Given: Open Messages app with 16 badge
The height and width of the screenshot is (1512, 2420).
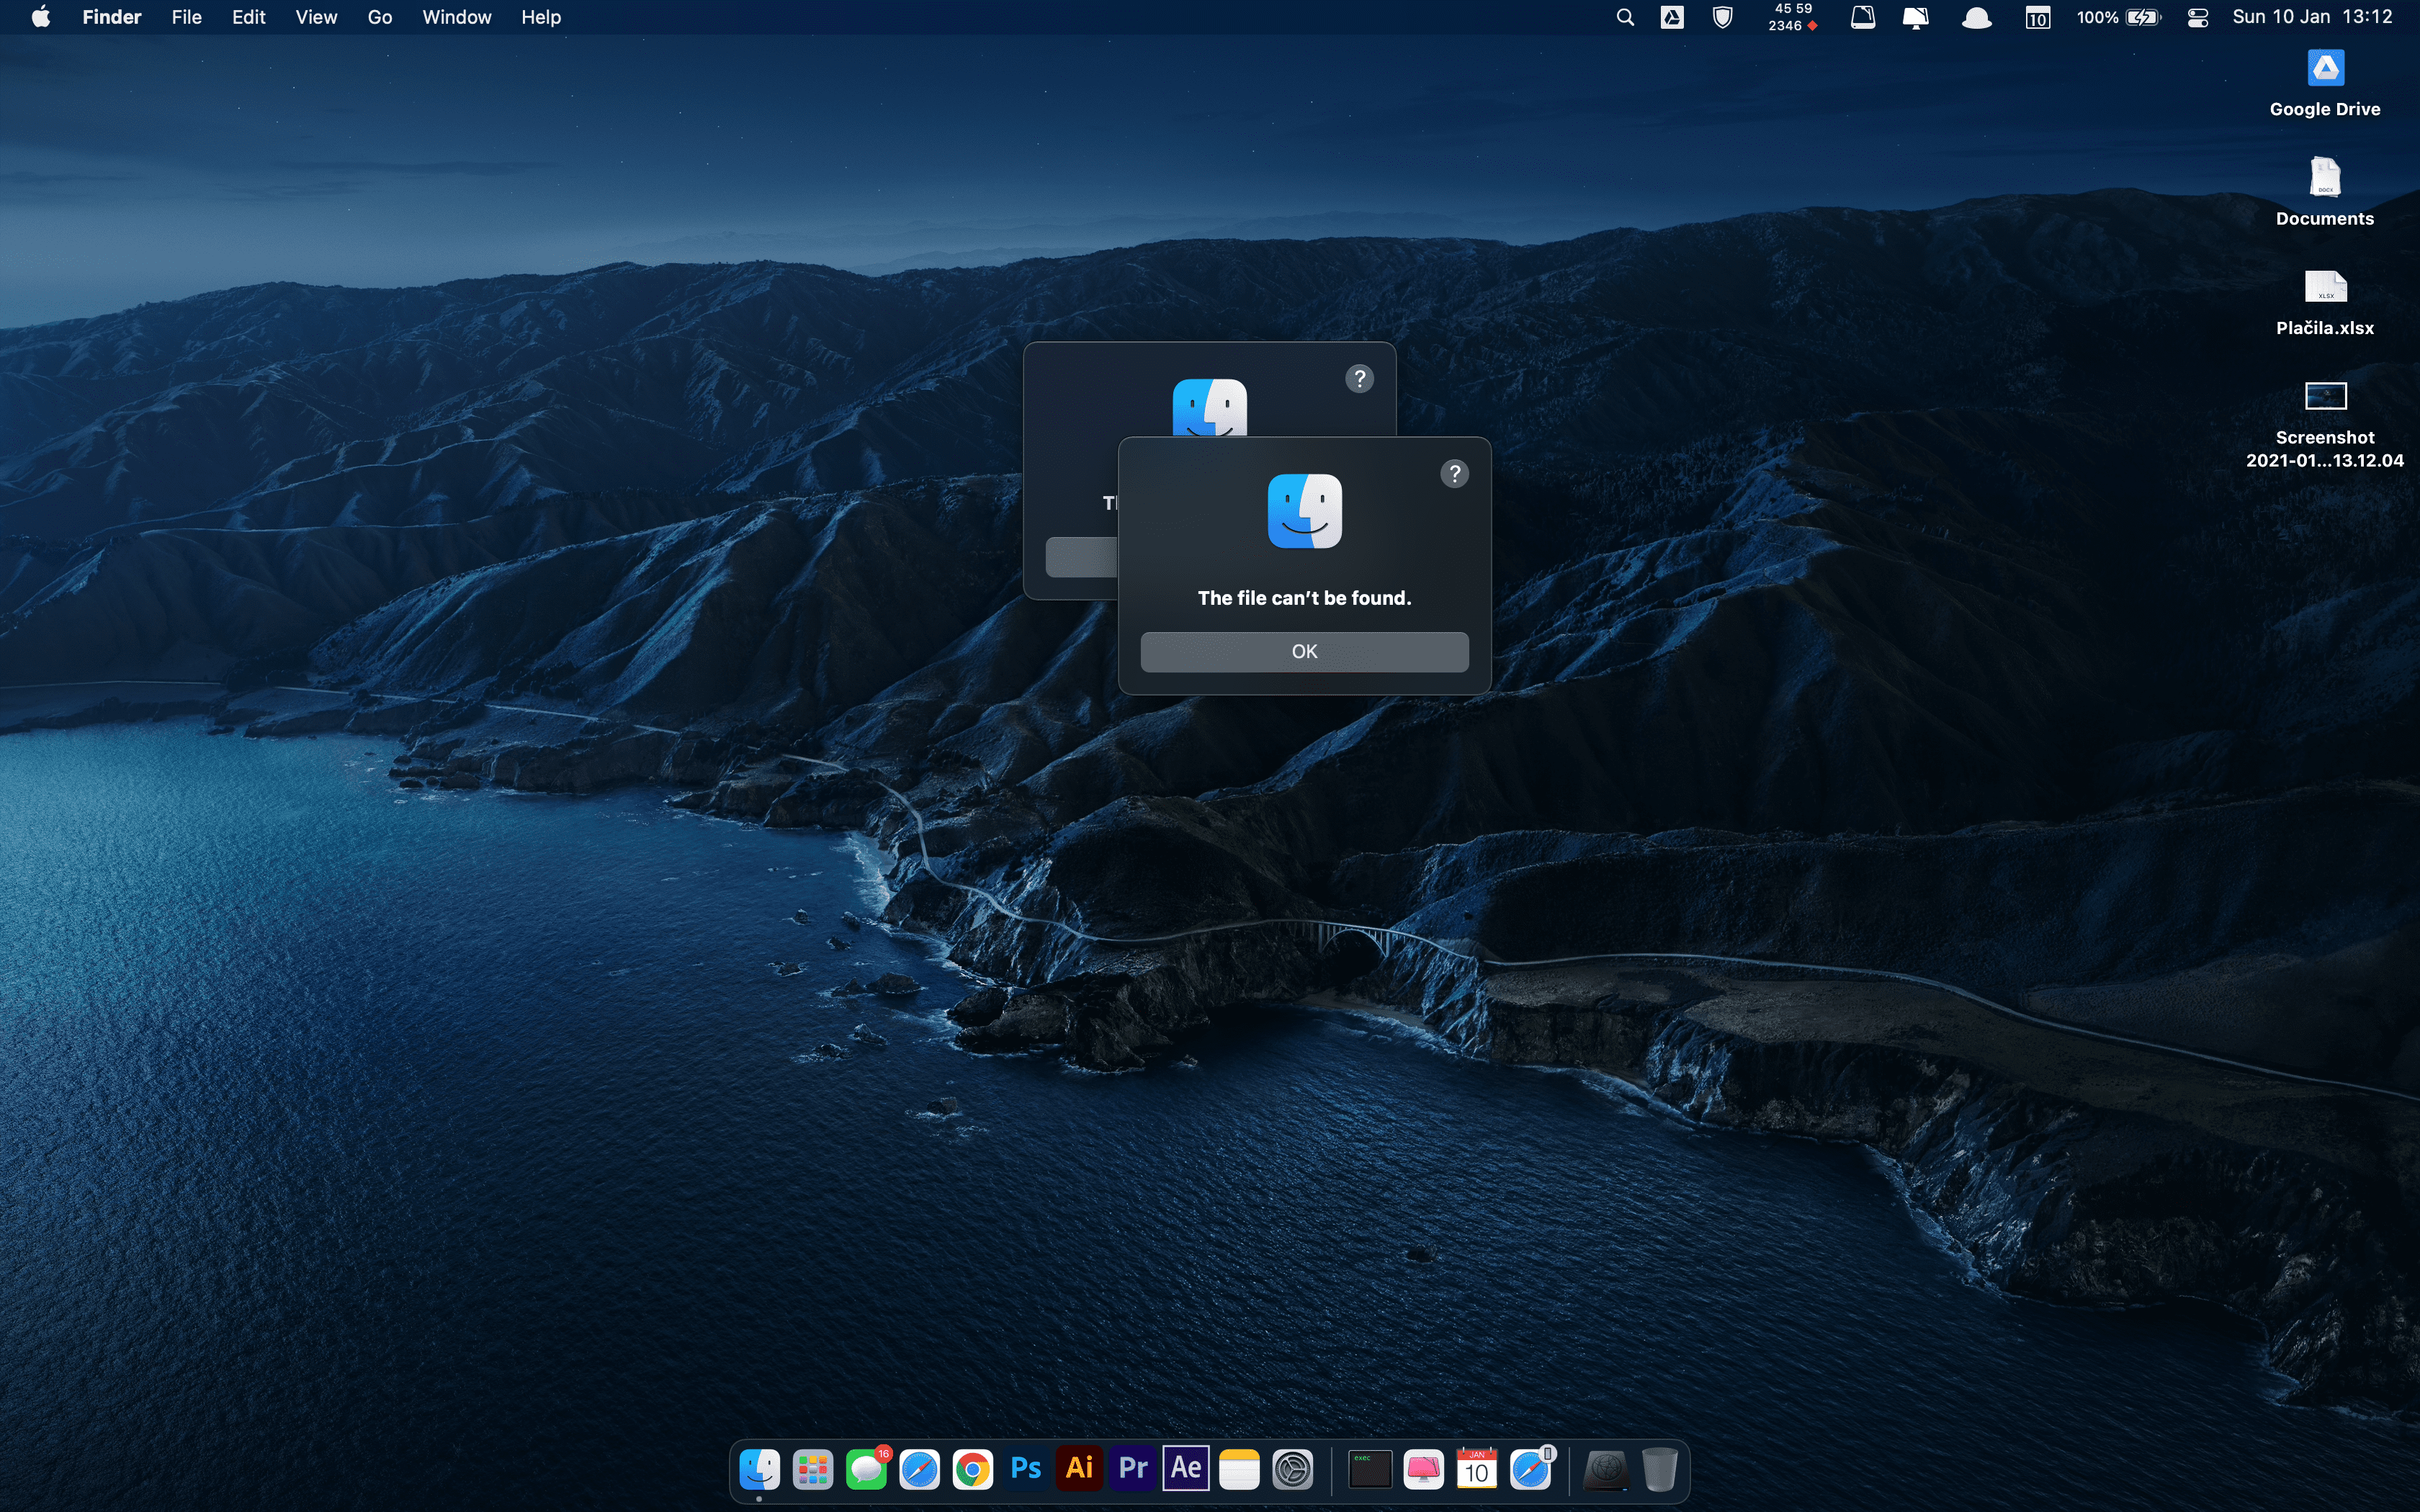Looking at the screenshot, I should tap(866, 1469).
